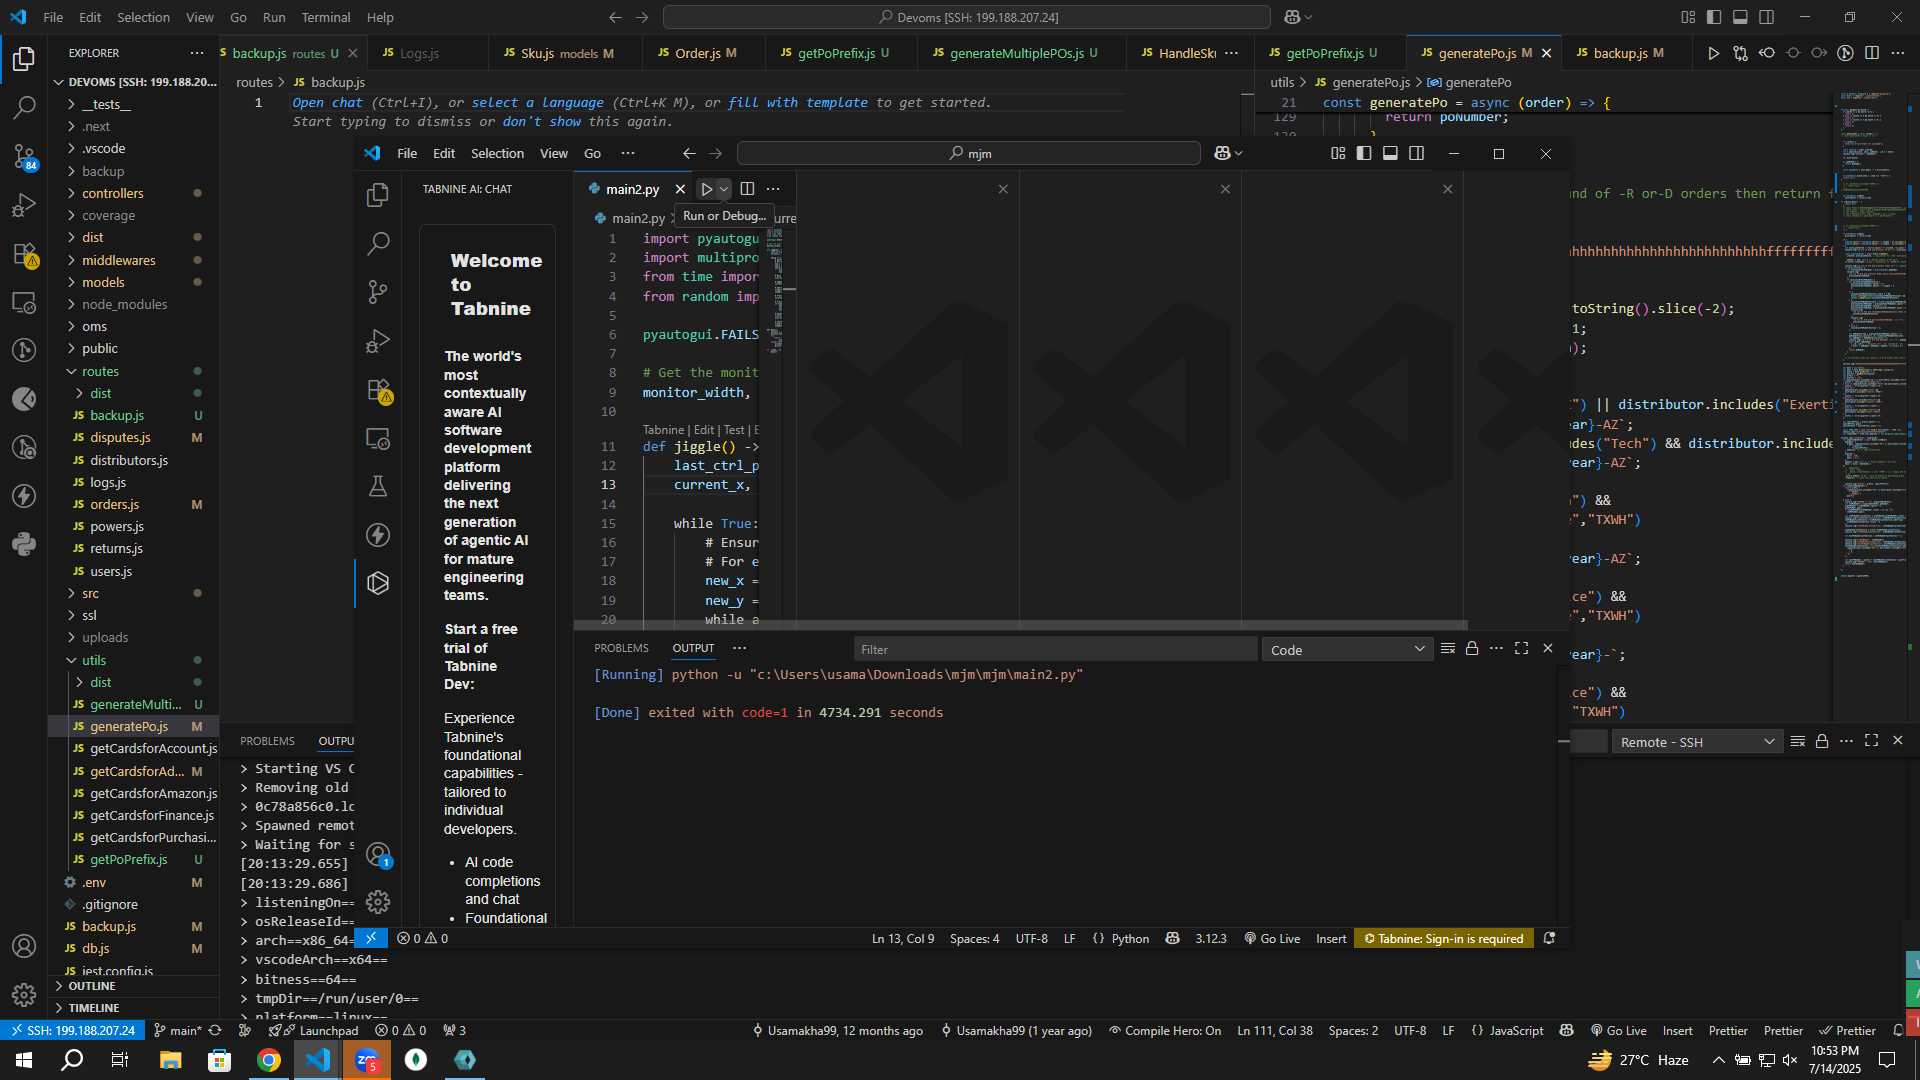Screen dimensions: 1920x1080
Task: Open Search view in Devoms activity bar
Action: tap(24, 107)
